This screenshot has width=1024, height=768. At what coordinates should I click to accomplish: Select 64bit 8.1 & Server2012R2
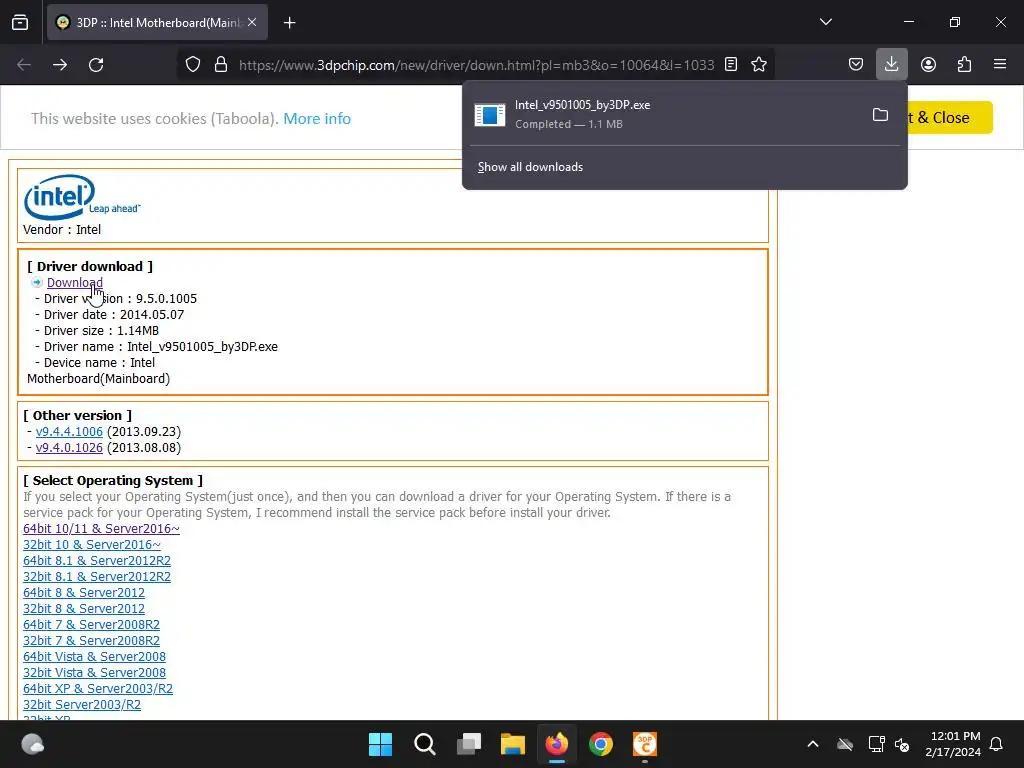(97, 561)
